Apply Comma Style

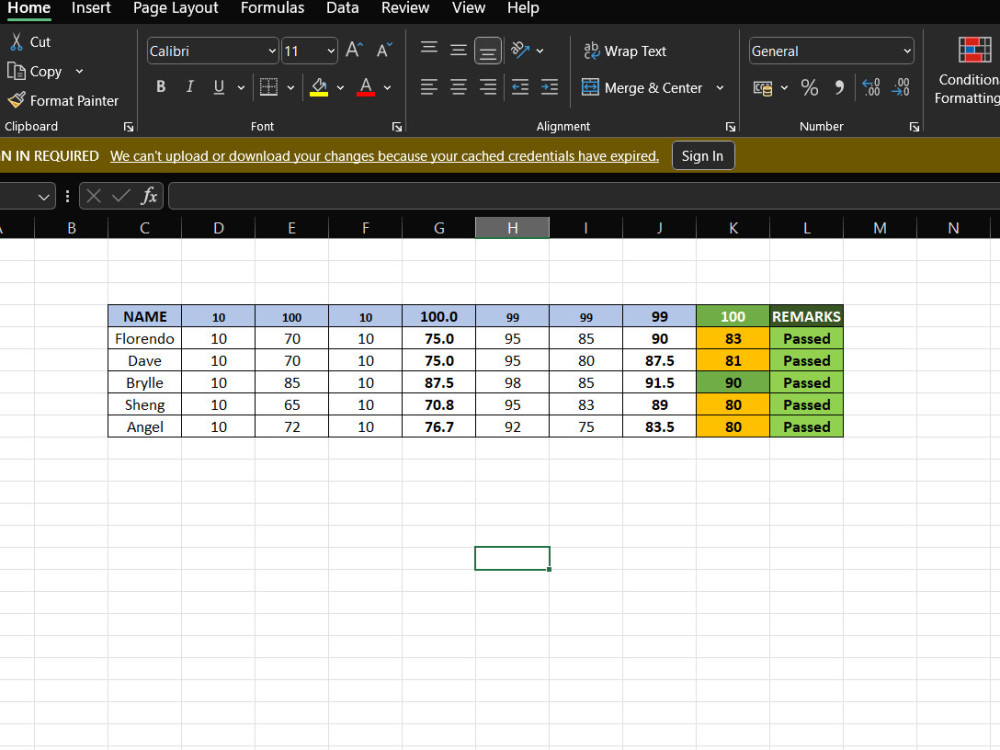point(839,87)
